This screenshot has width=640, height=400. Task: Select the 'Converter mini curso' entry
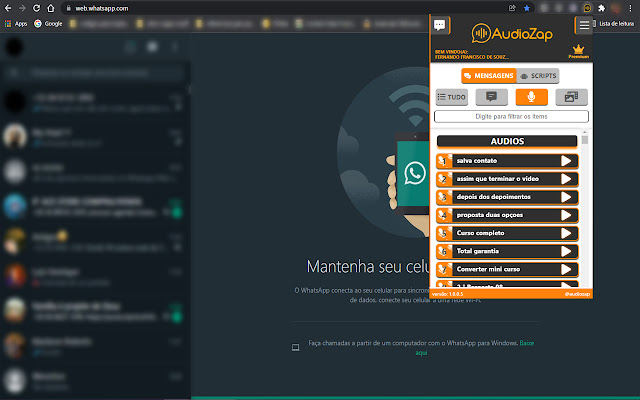click(x=507, y=269)
